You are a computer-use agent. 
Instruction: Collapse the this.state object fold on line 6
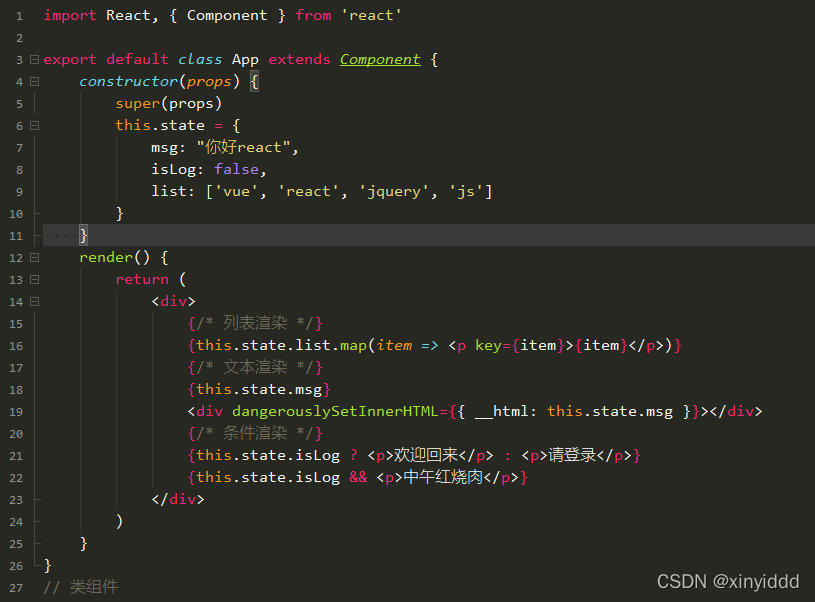(34, 125)
